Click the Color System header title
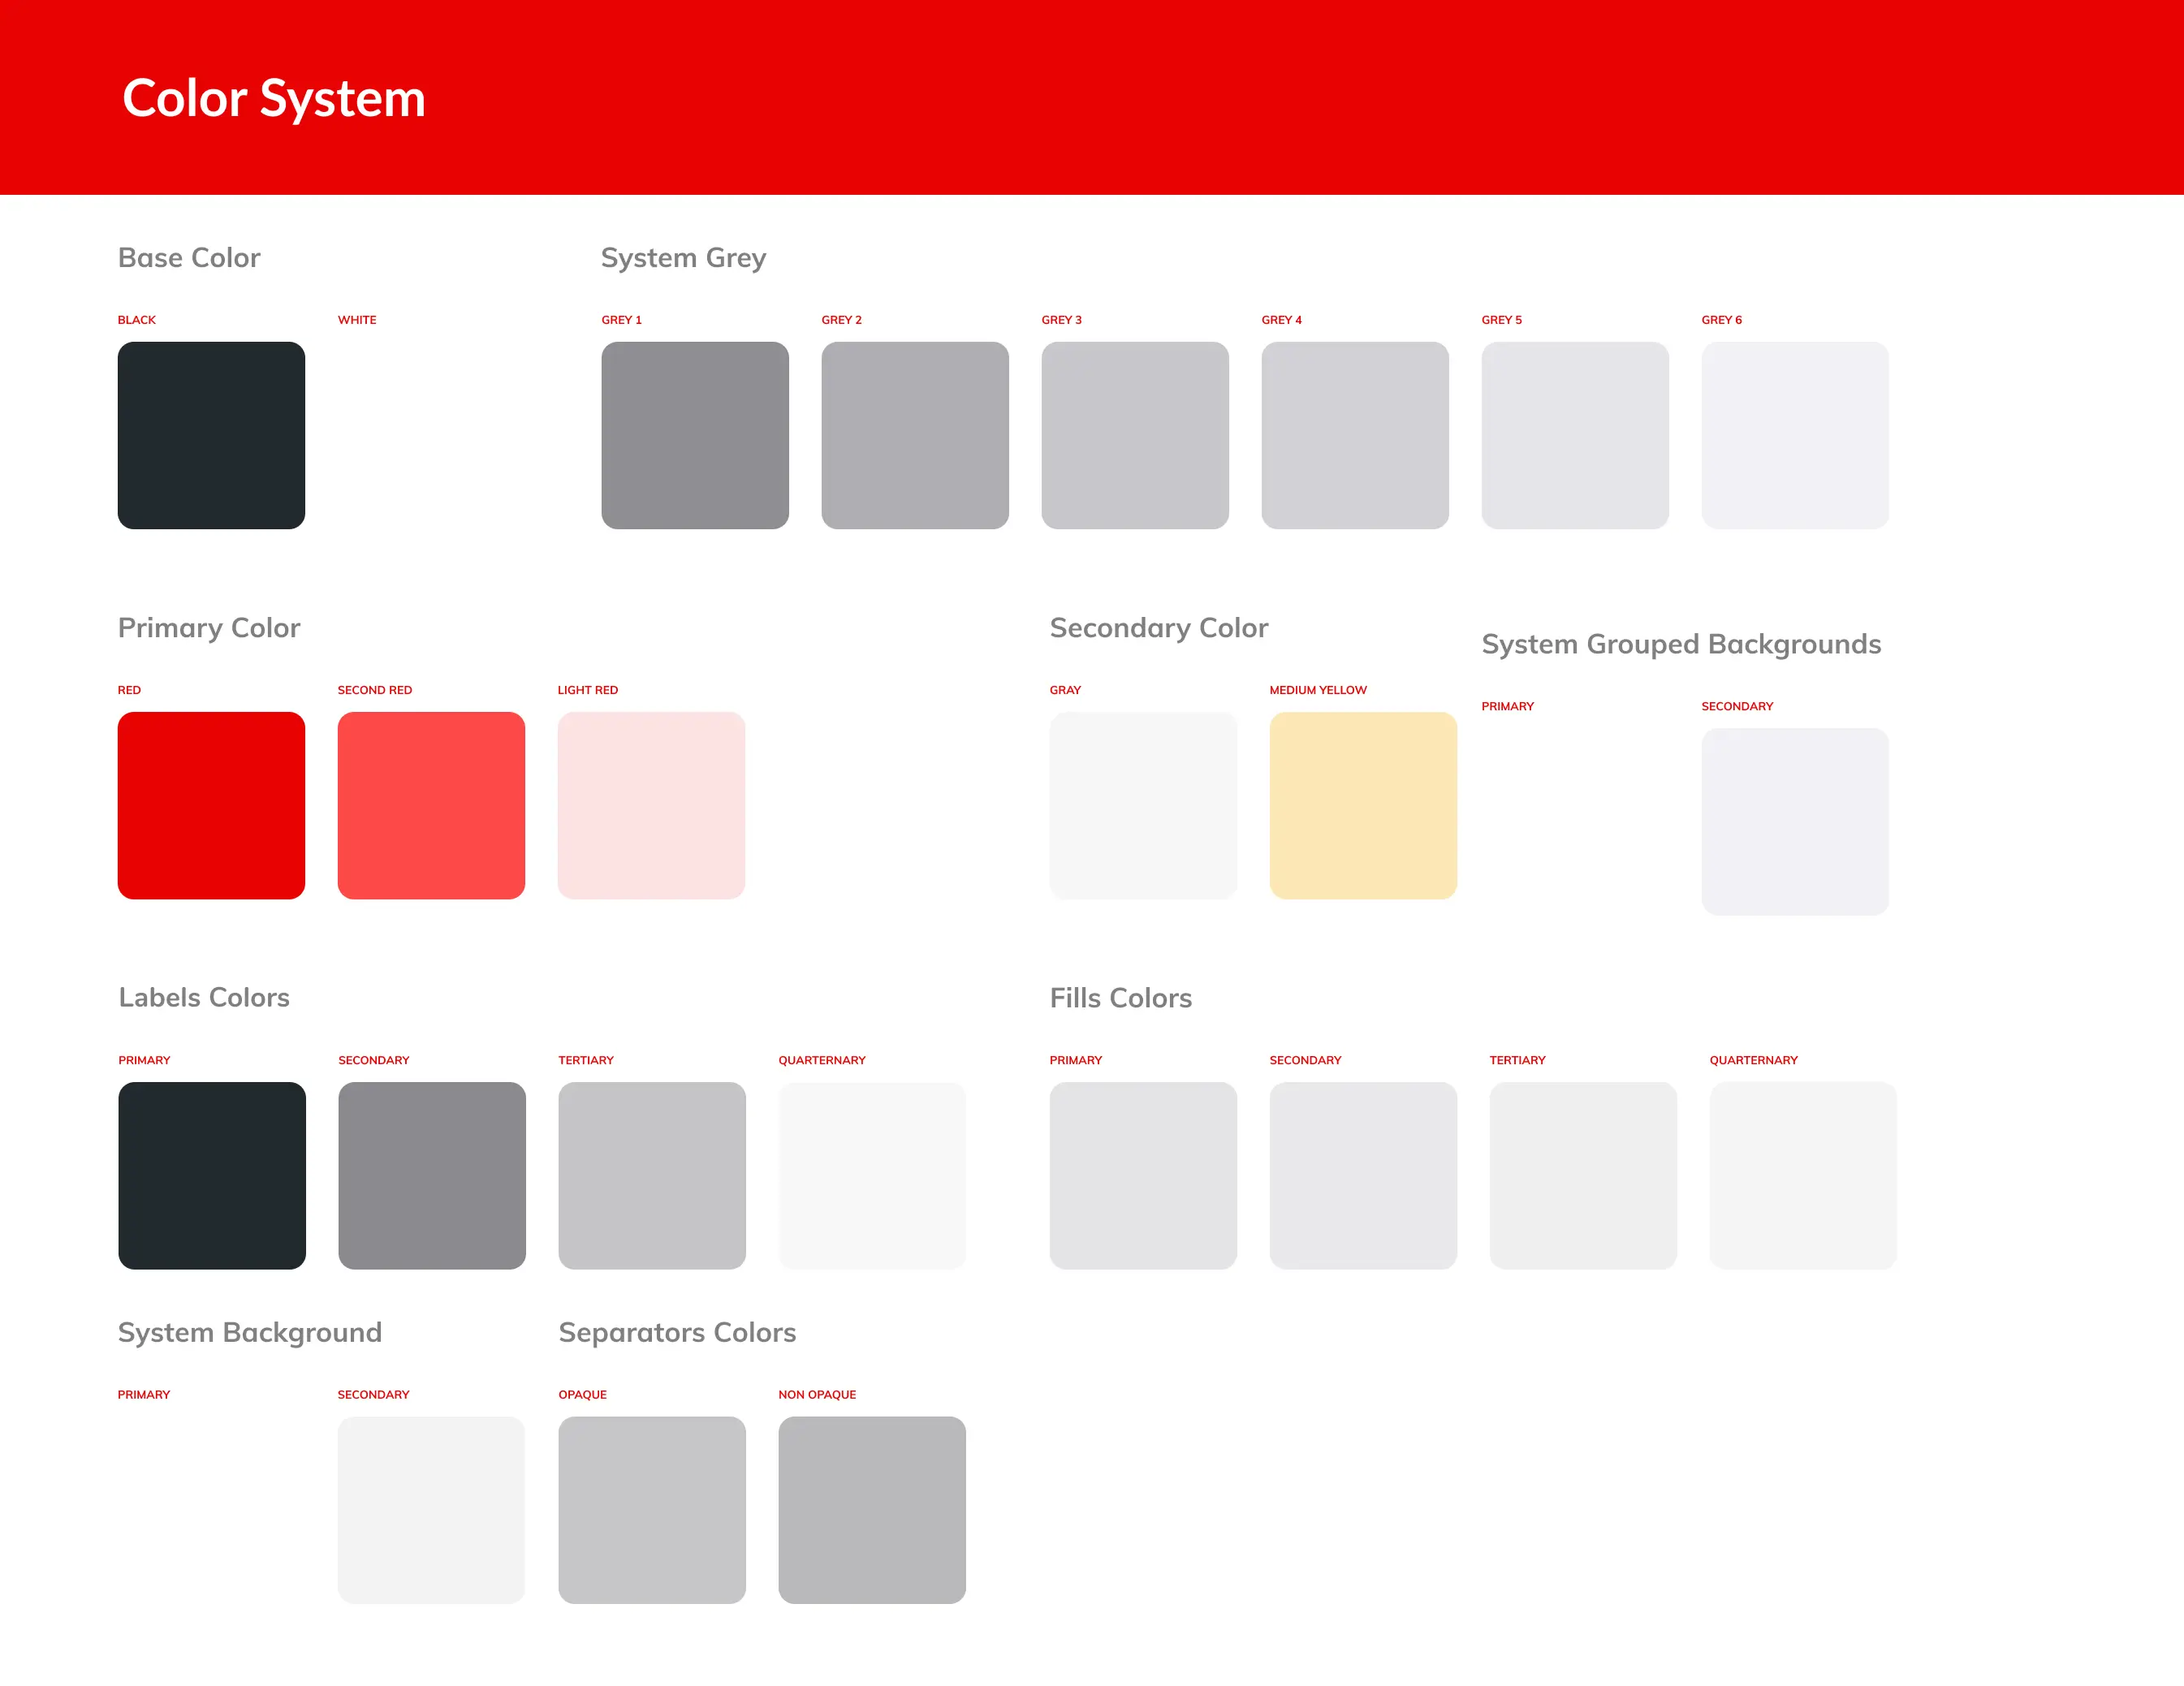2184x1686 pixels. tap(274, 98)
